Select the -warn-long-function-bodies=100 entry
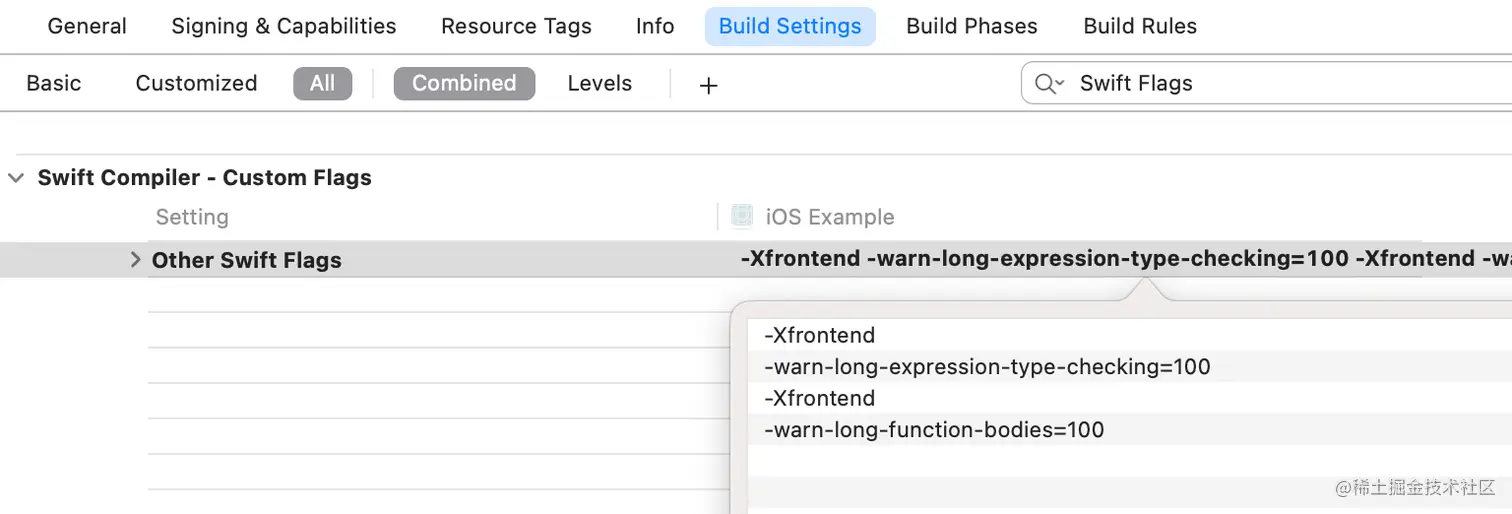This screenshot has height=514, width=1512. pos(934,430)
